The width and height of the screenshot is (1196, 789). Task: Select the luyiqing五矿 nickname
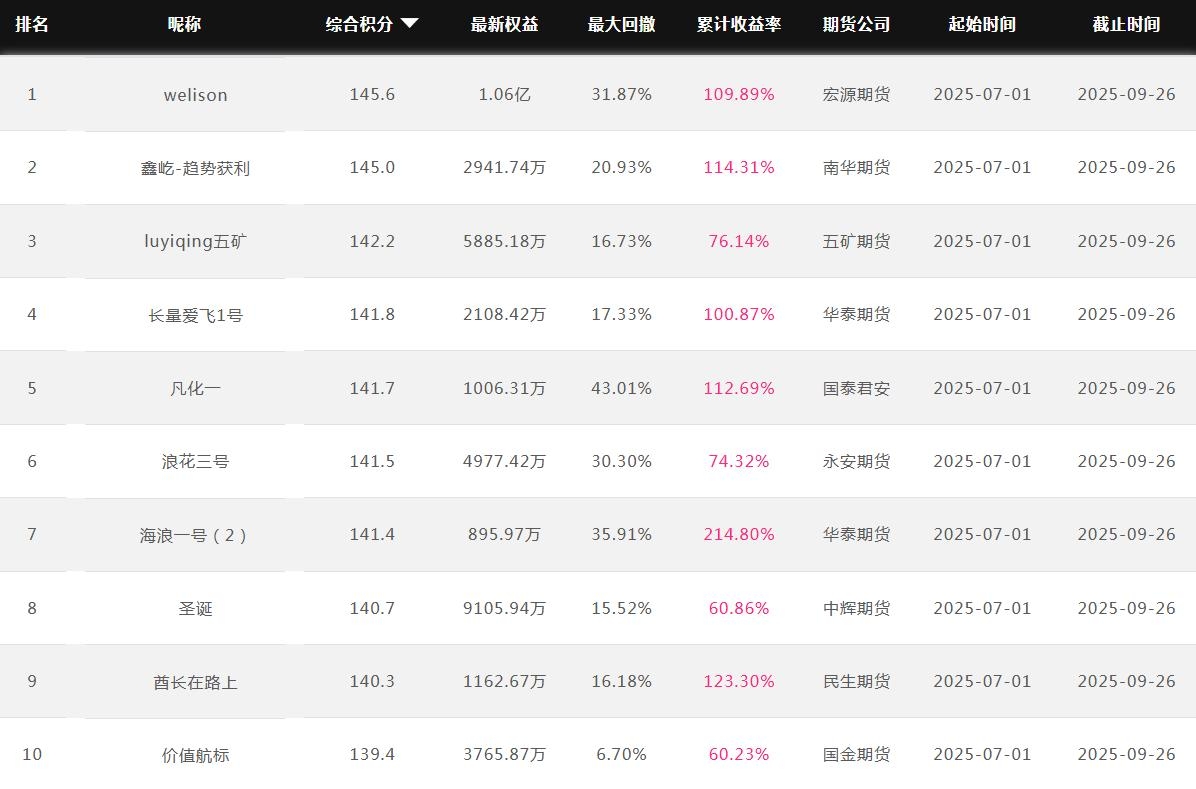click(x=195, y=241)
